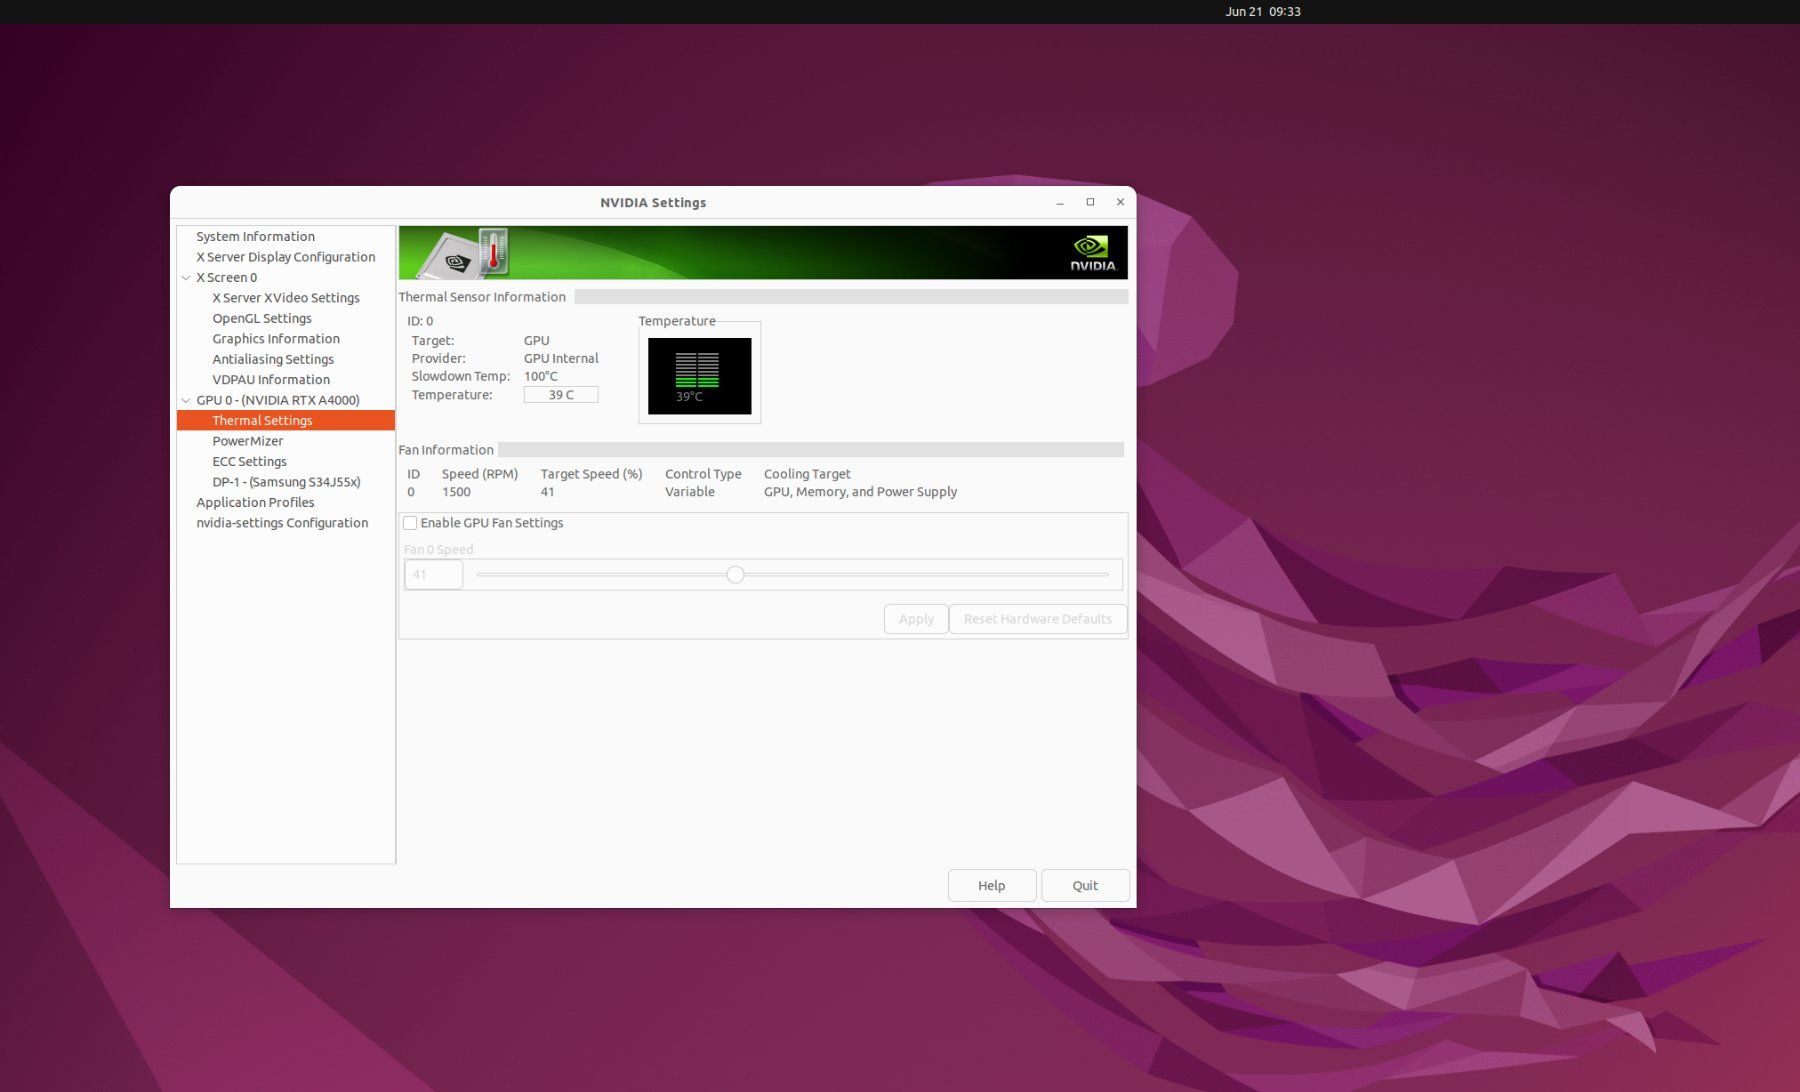
Task: Click the Reset Hardware Defaults button
Action: 1038,619
